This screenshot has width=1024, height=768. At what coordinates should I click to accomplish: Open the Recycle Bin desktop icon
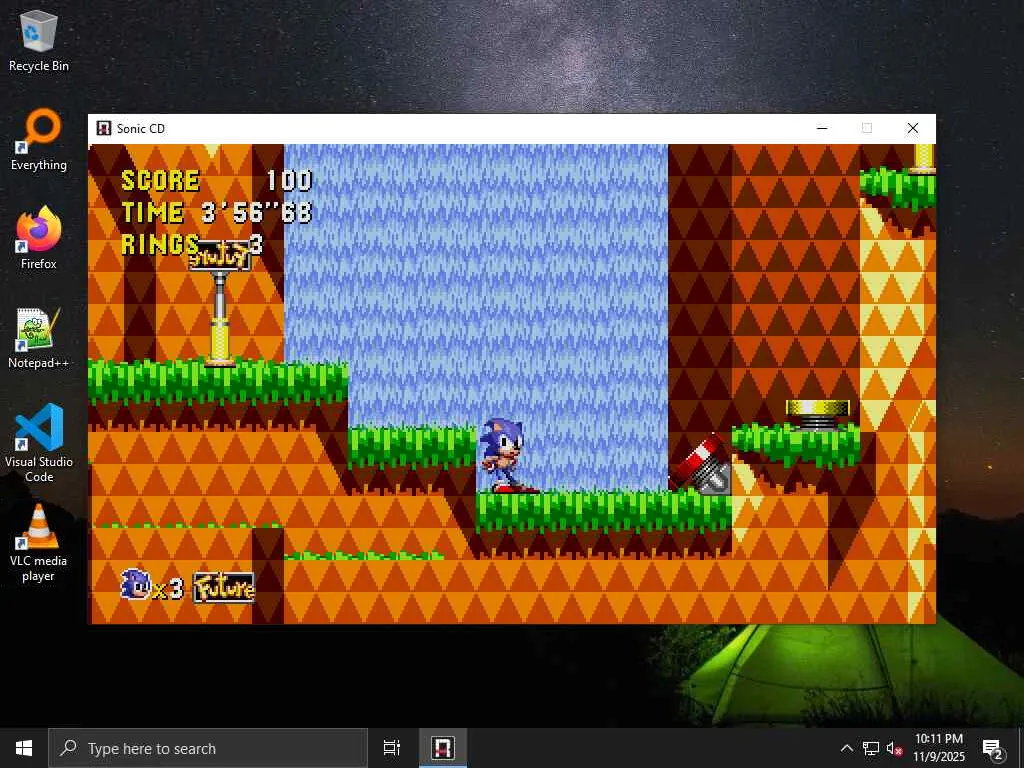pyautogui.click(x=39, y=40)
